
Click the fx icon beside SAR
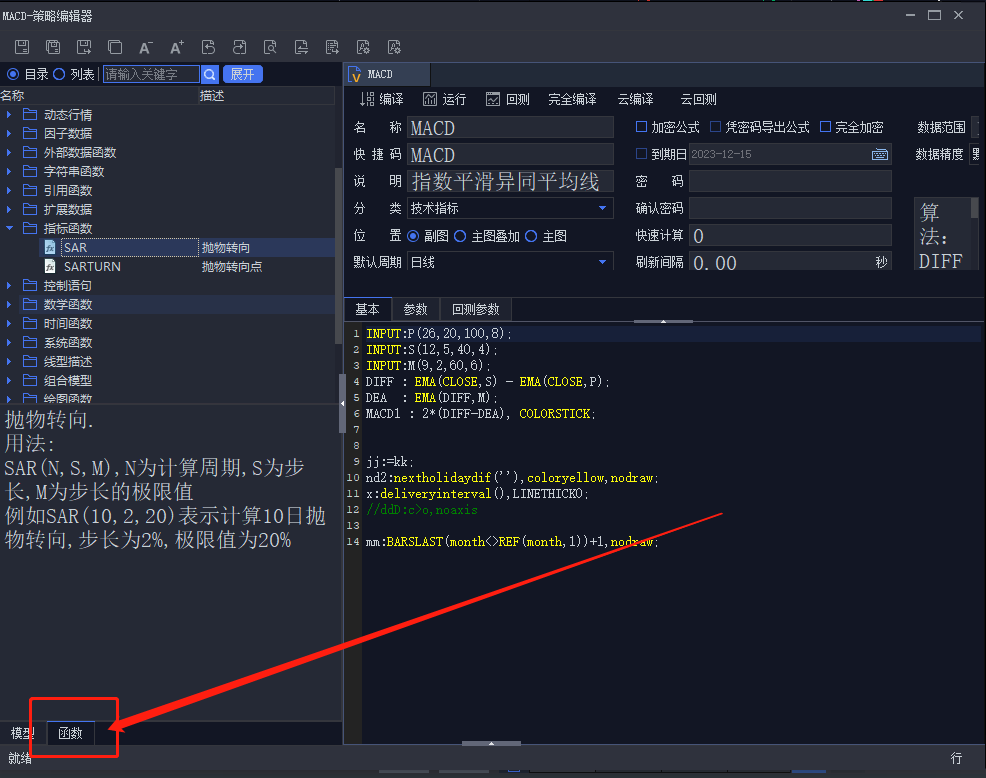50,247
